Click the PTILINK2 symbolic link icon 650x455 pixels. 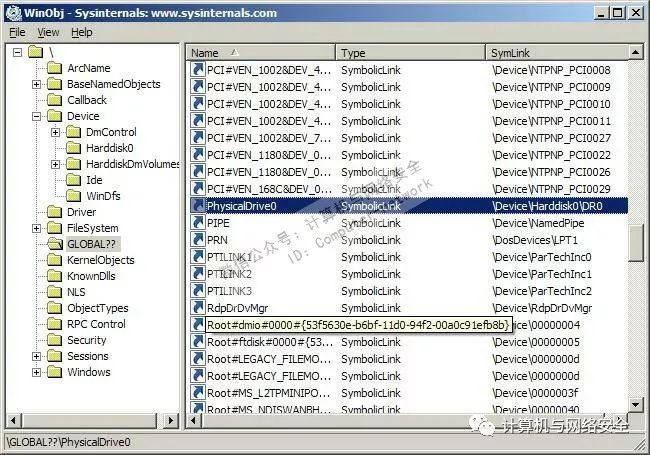pos(198,273)
